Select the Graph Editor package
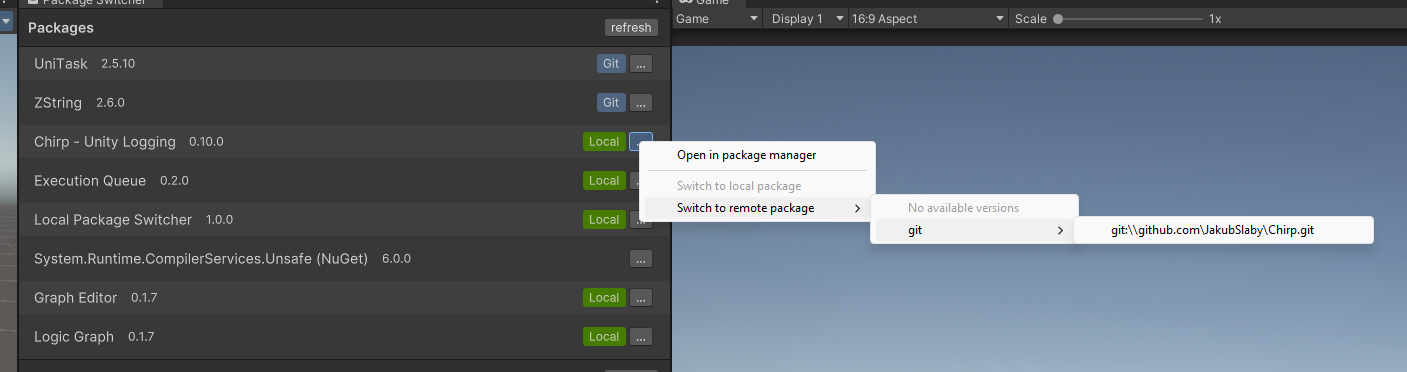 coord(76,297)
